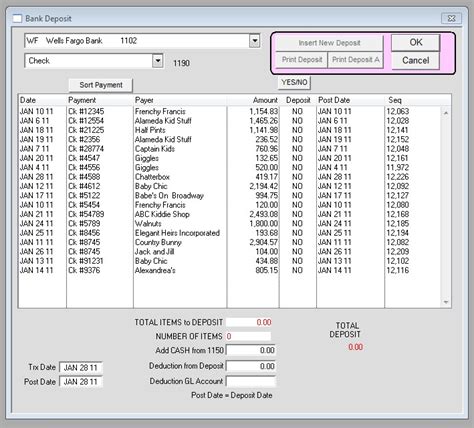Open the Wells Fargo Bank account dropdown
The image size is (474, 428).
tap(255, 41)
